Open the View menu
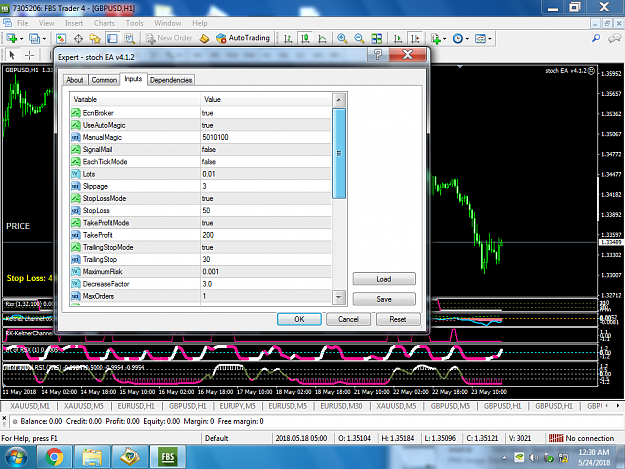 pos(46,23)
